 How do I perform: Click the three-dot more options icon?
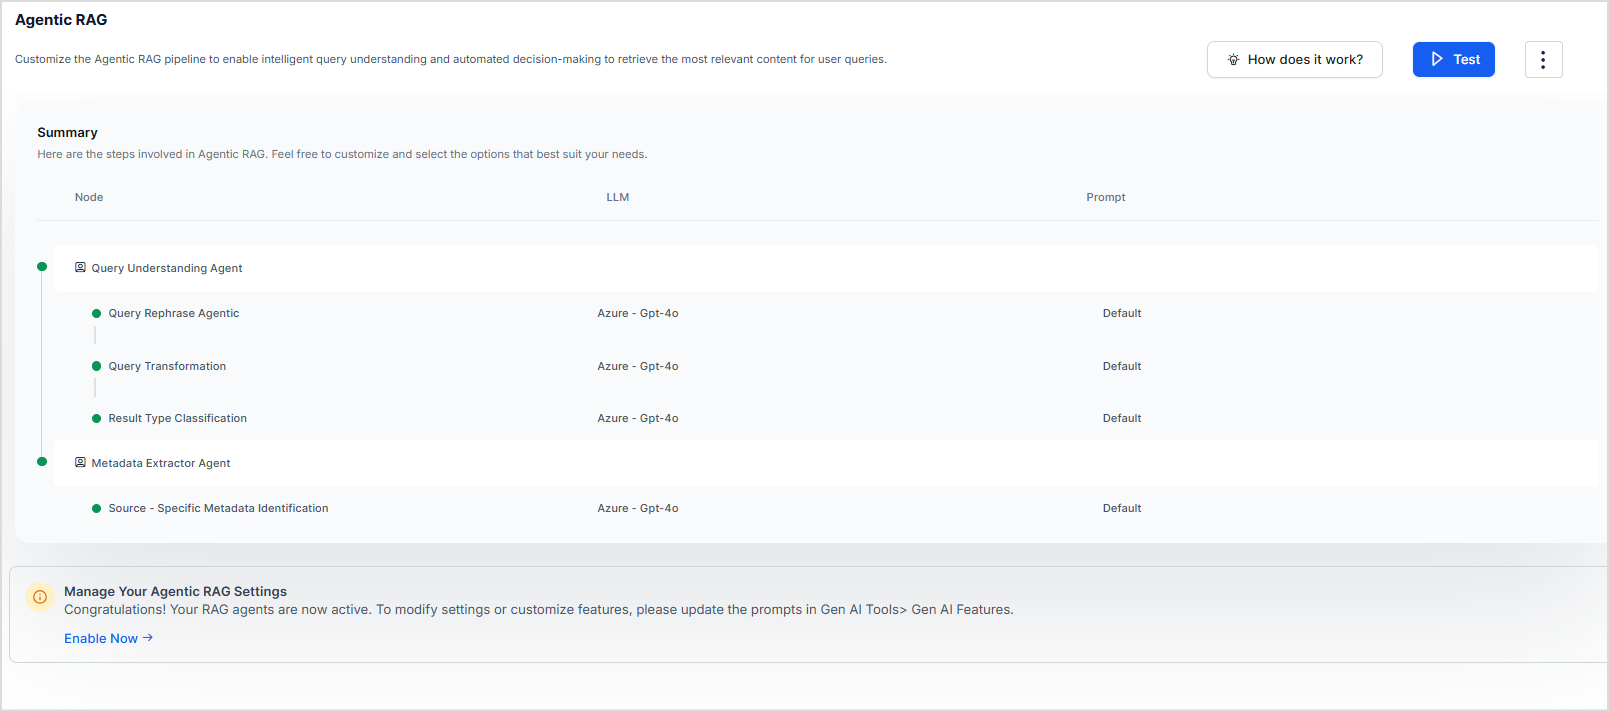[x=1543, y=60]
